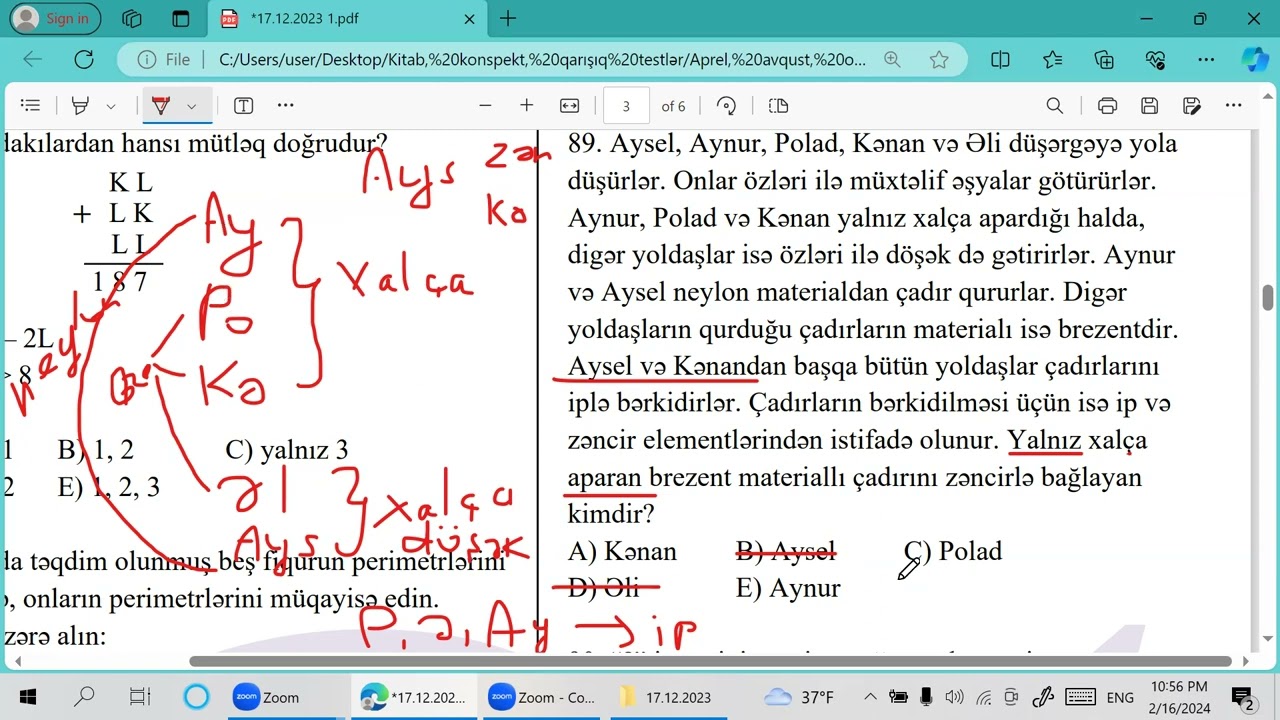This screenshot has width=1280, height=720.
Task: Show hidden system tray icons
Action: tap(869, 697)
